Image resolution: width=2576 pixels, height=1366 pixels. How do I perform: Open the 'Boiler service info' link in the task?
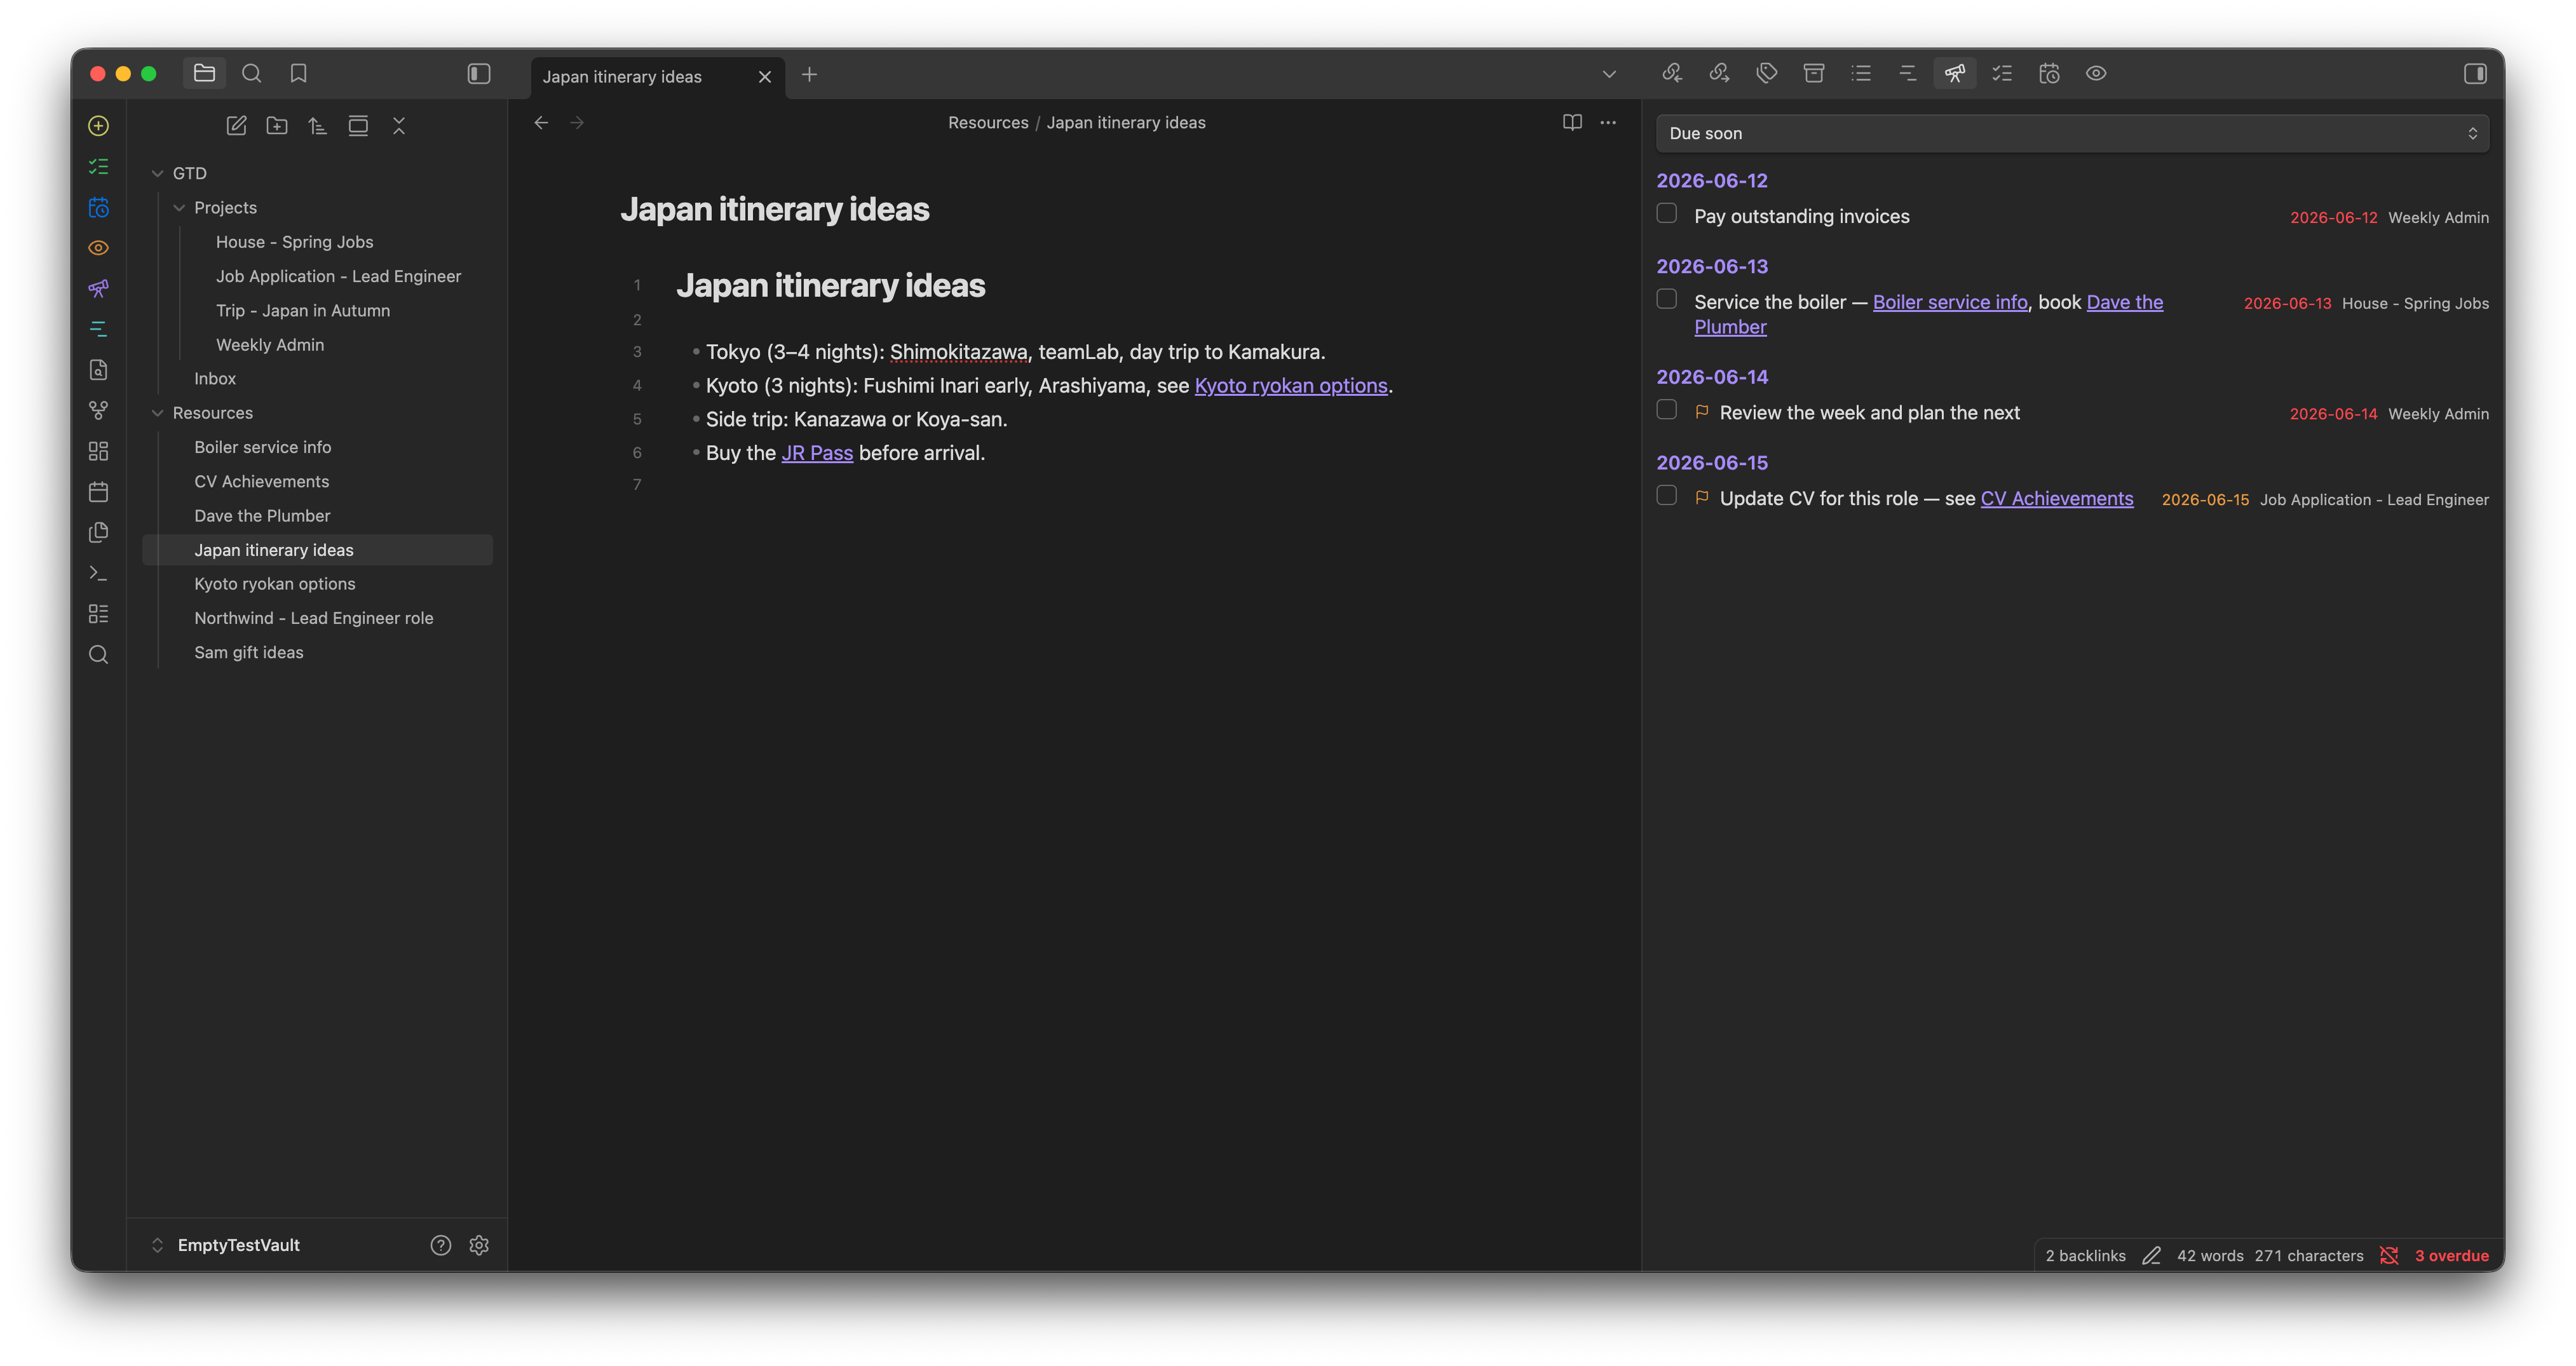click(x=1950, y=301)
